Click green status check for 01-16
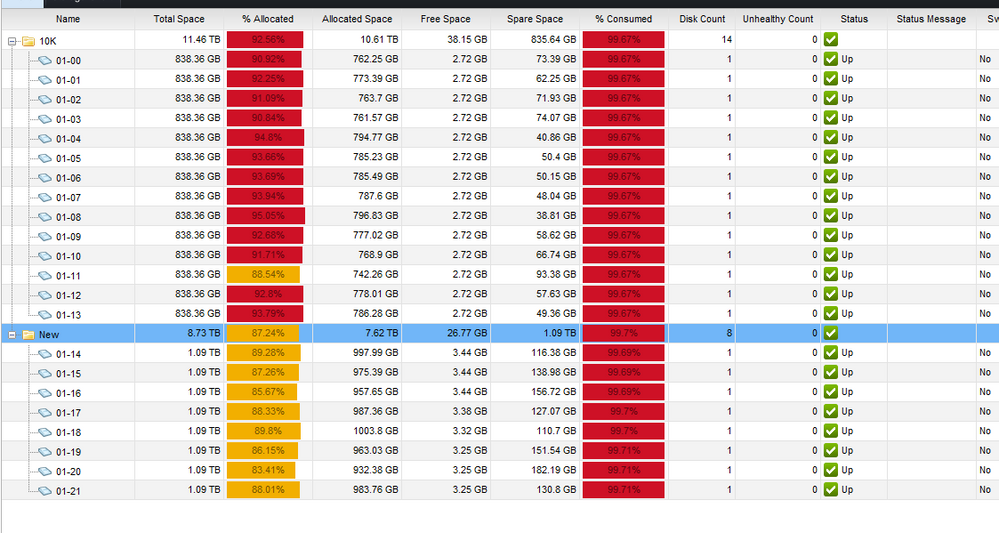 tap(830, 392)
